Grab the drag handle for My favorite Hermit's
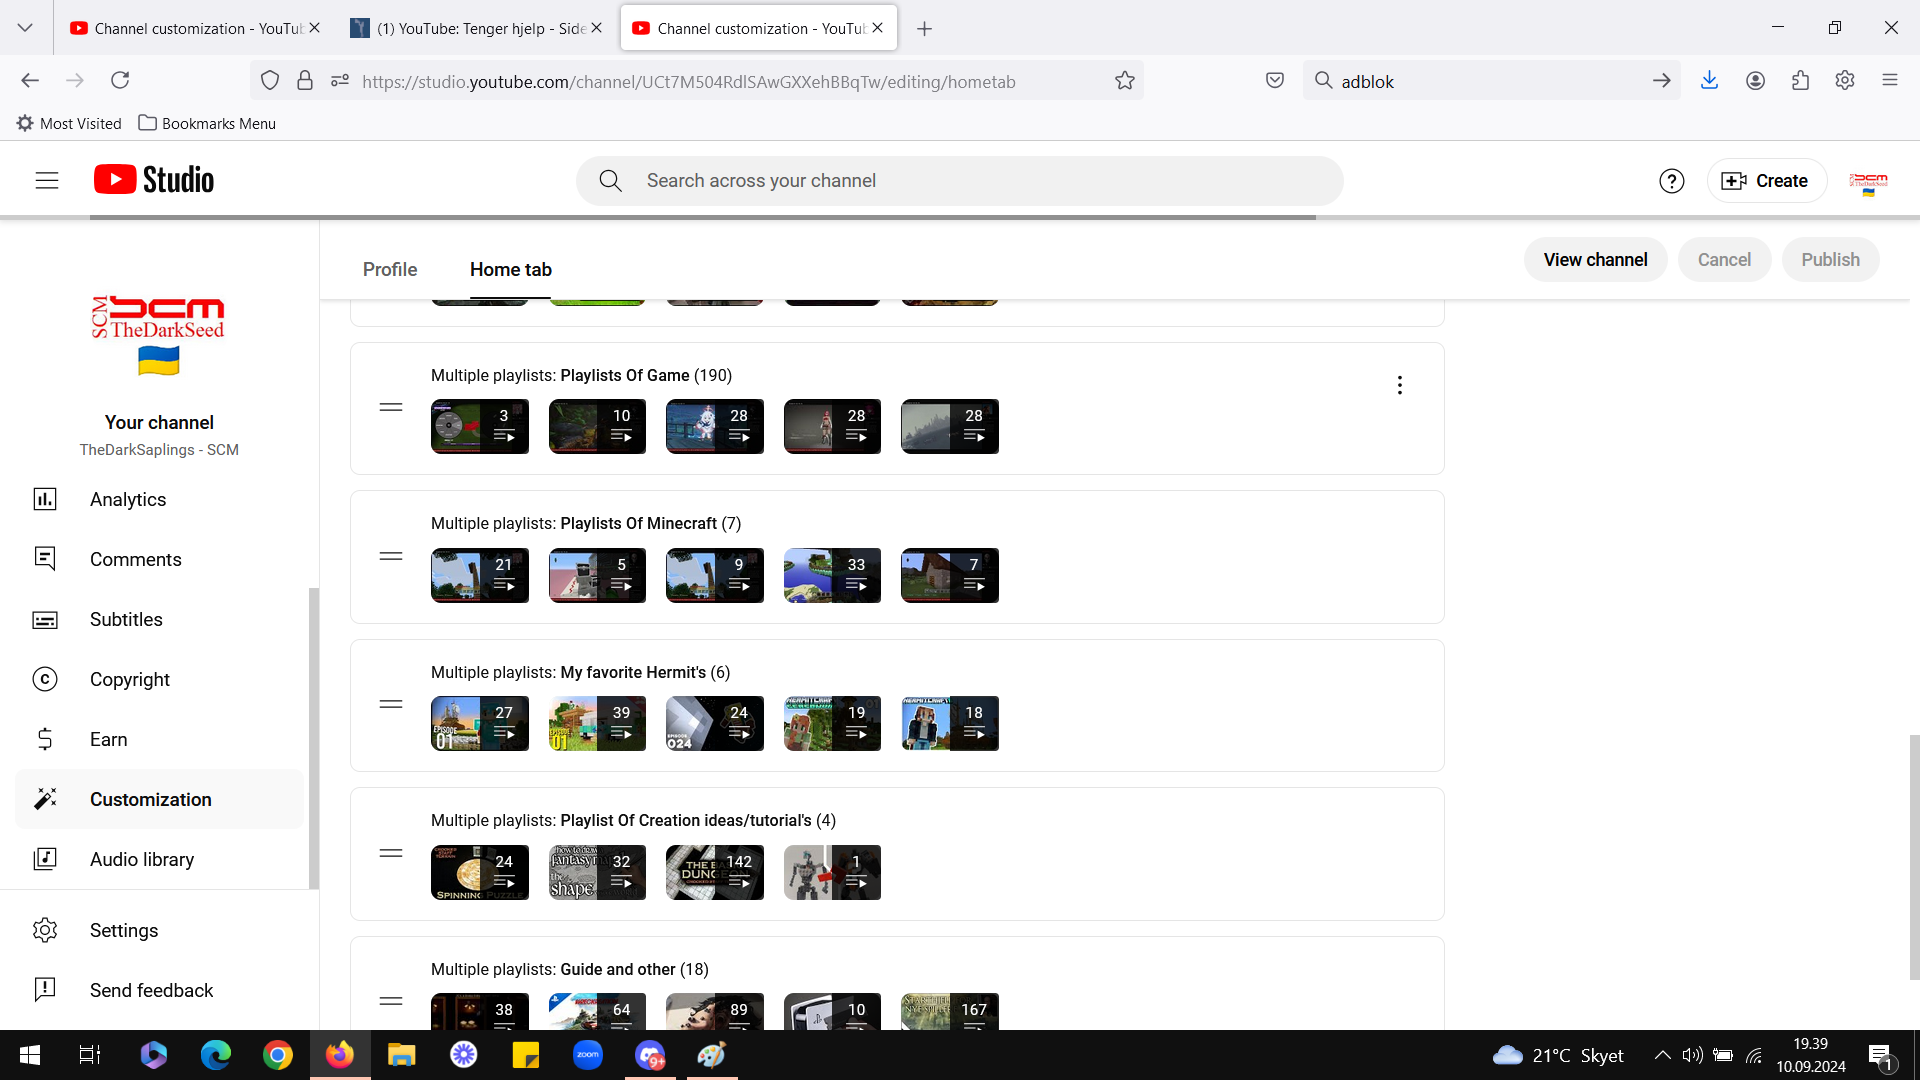1920x1080 pixels. (391, 704)
